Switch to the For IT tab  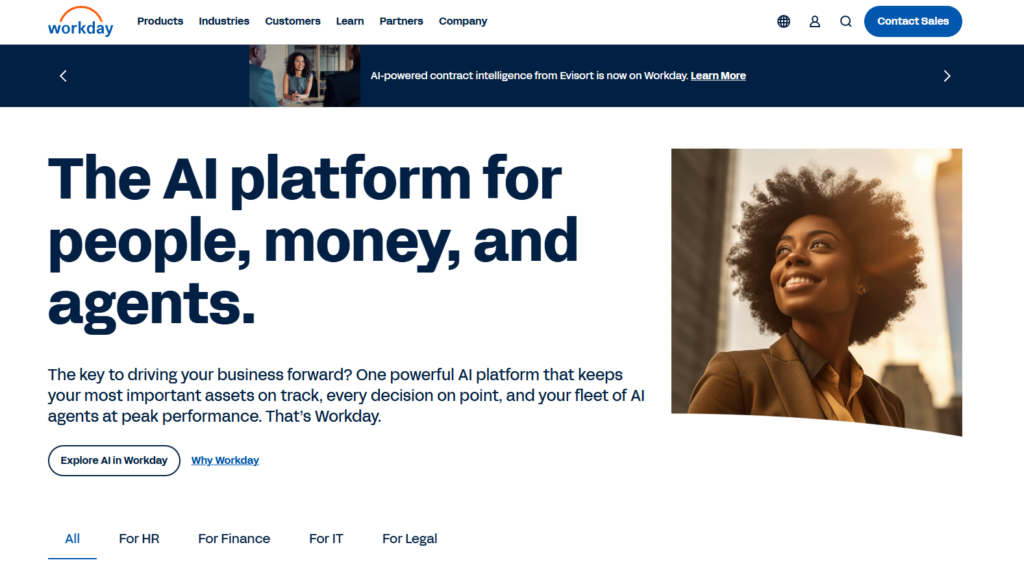click(326, 539)
